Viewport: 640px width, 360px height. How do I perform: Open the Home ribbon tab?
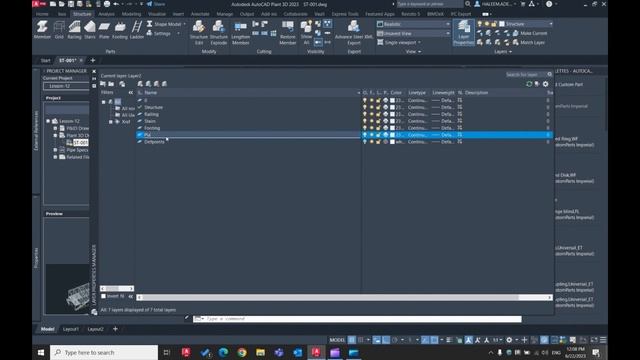point(42,14)
